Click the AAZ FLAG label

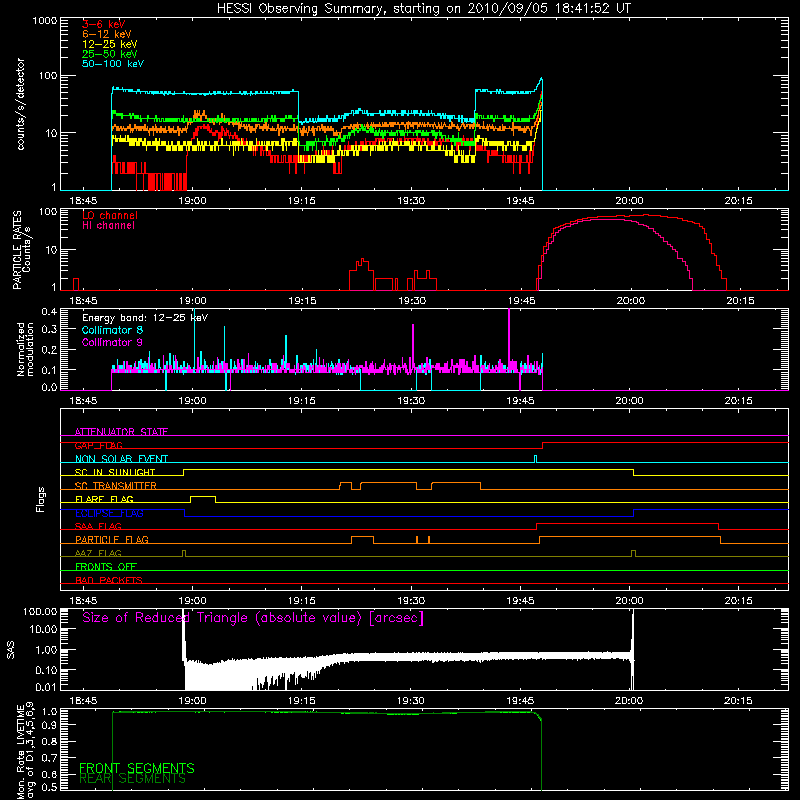[x=98, y=553]
